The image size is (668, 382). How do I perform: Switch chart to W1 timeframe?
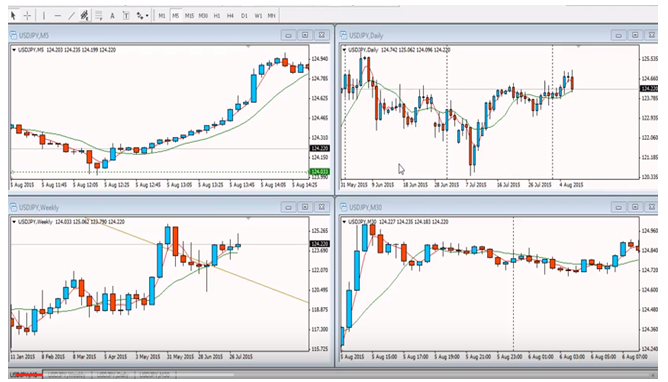click(x=258, y=16)
